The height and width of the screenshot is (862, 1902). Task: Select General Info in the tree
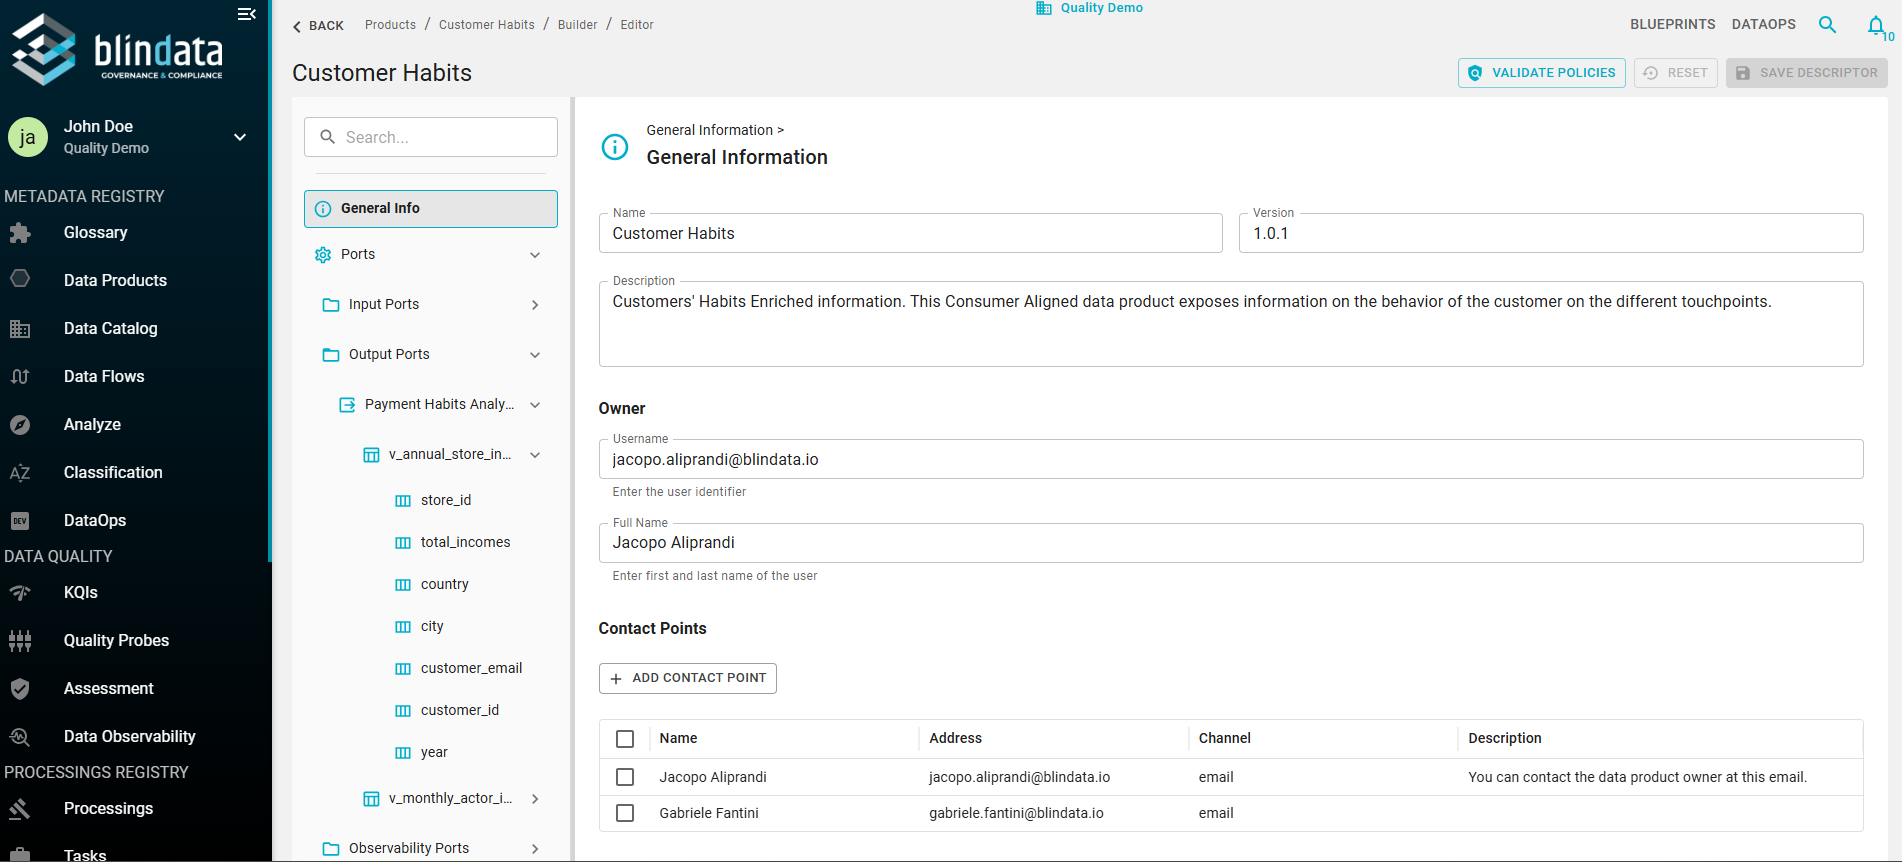pos(431,209)
